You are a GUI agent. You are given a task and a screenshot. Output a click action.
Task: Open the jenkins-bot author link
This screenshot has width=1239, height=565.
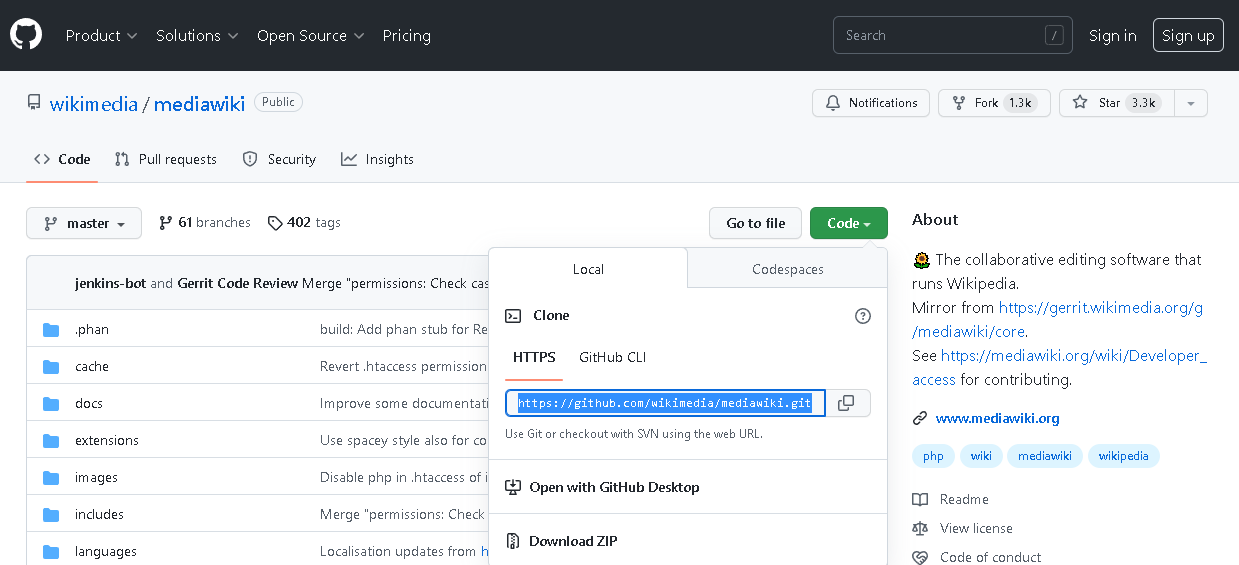110,284
